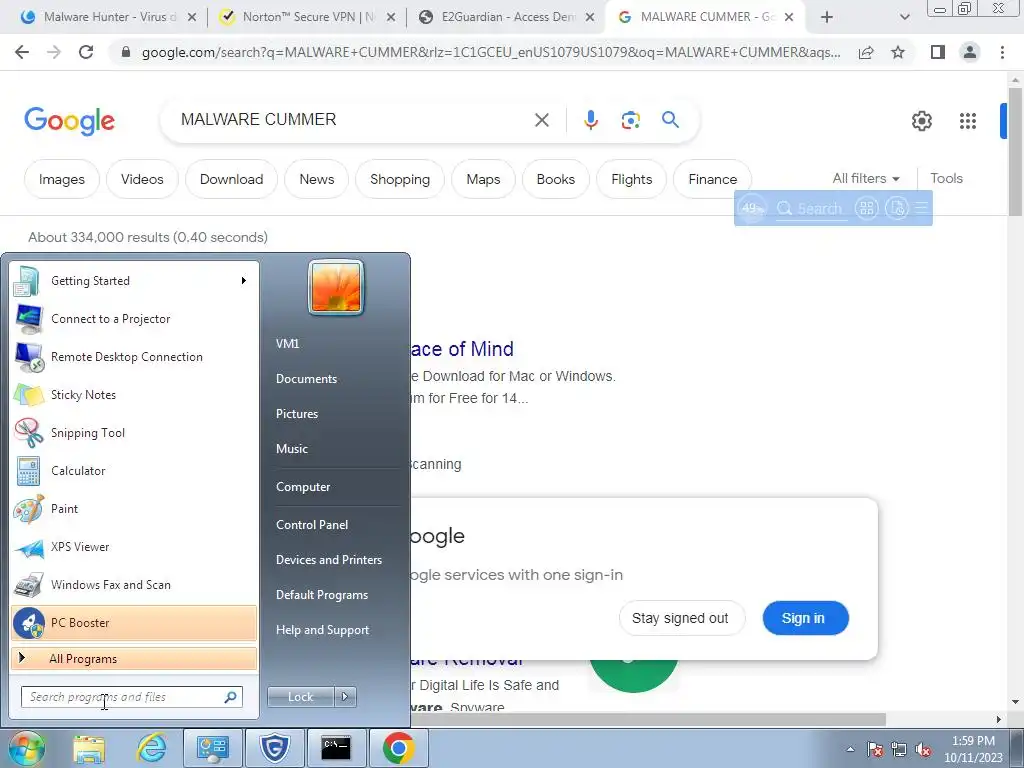Click the Google logo
1024x768 pixels.
69,121
